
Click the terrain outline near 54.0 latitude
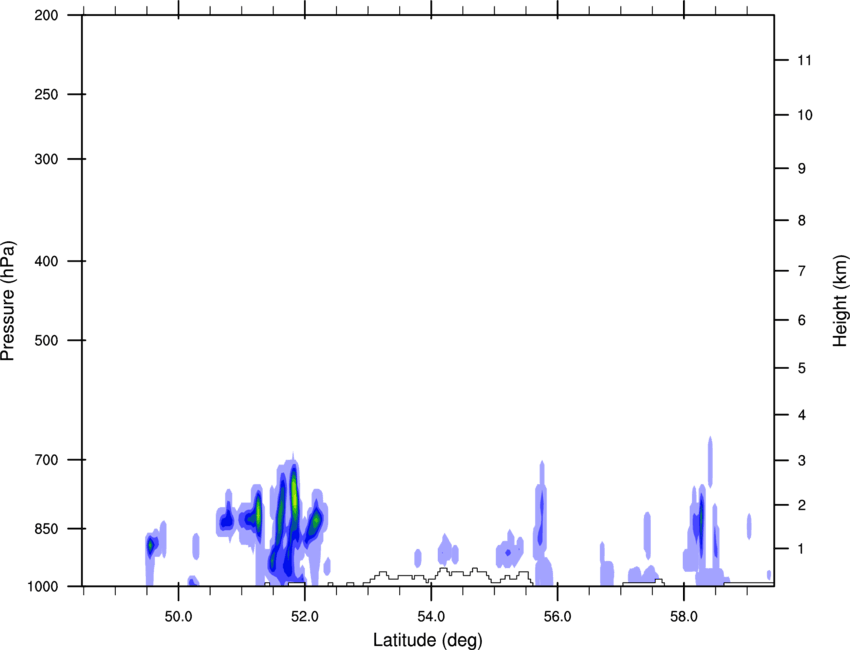coord(448,575)
